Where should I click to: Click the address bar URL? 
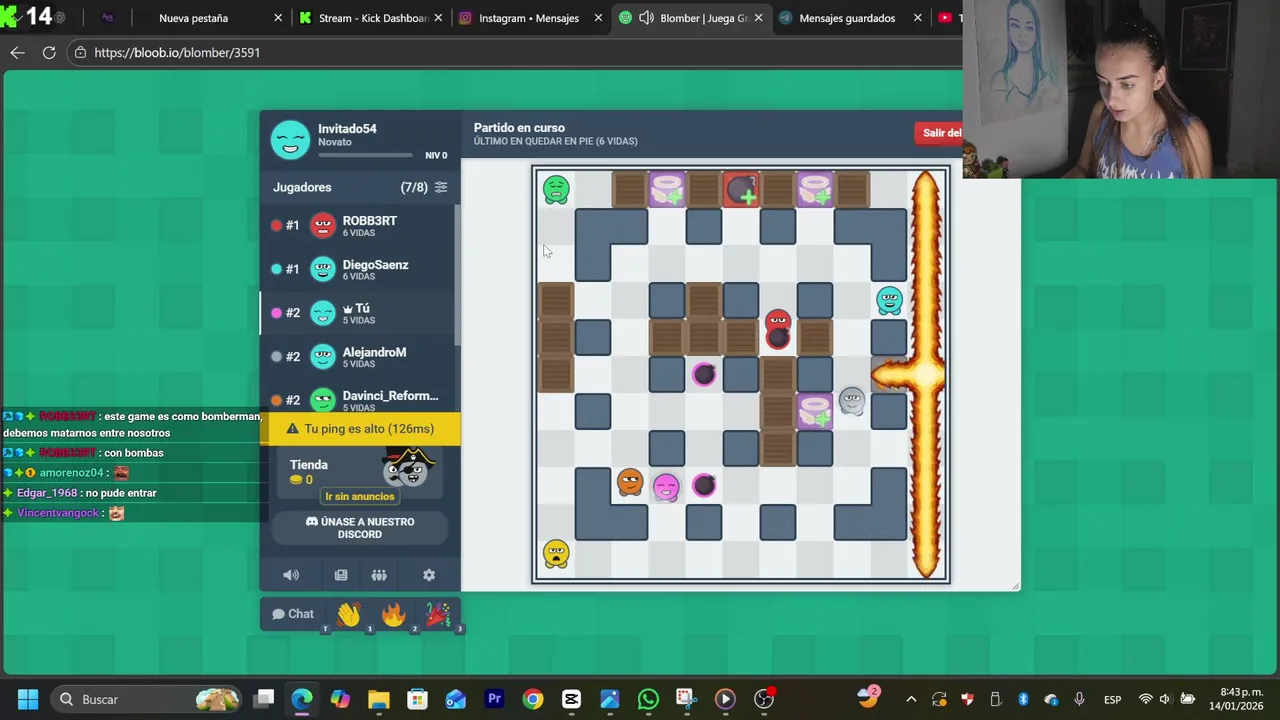[x=177, y=52]
